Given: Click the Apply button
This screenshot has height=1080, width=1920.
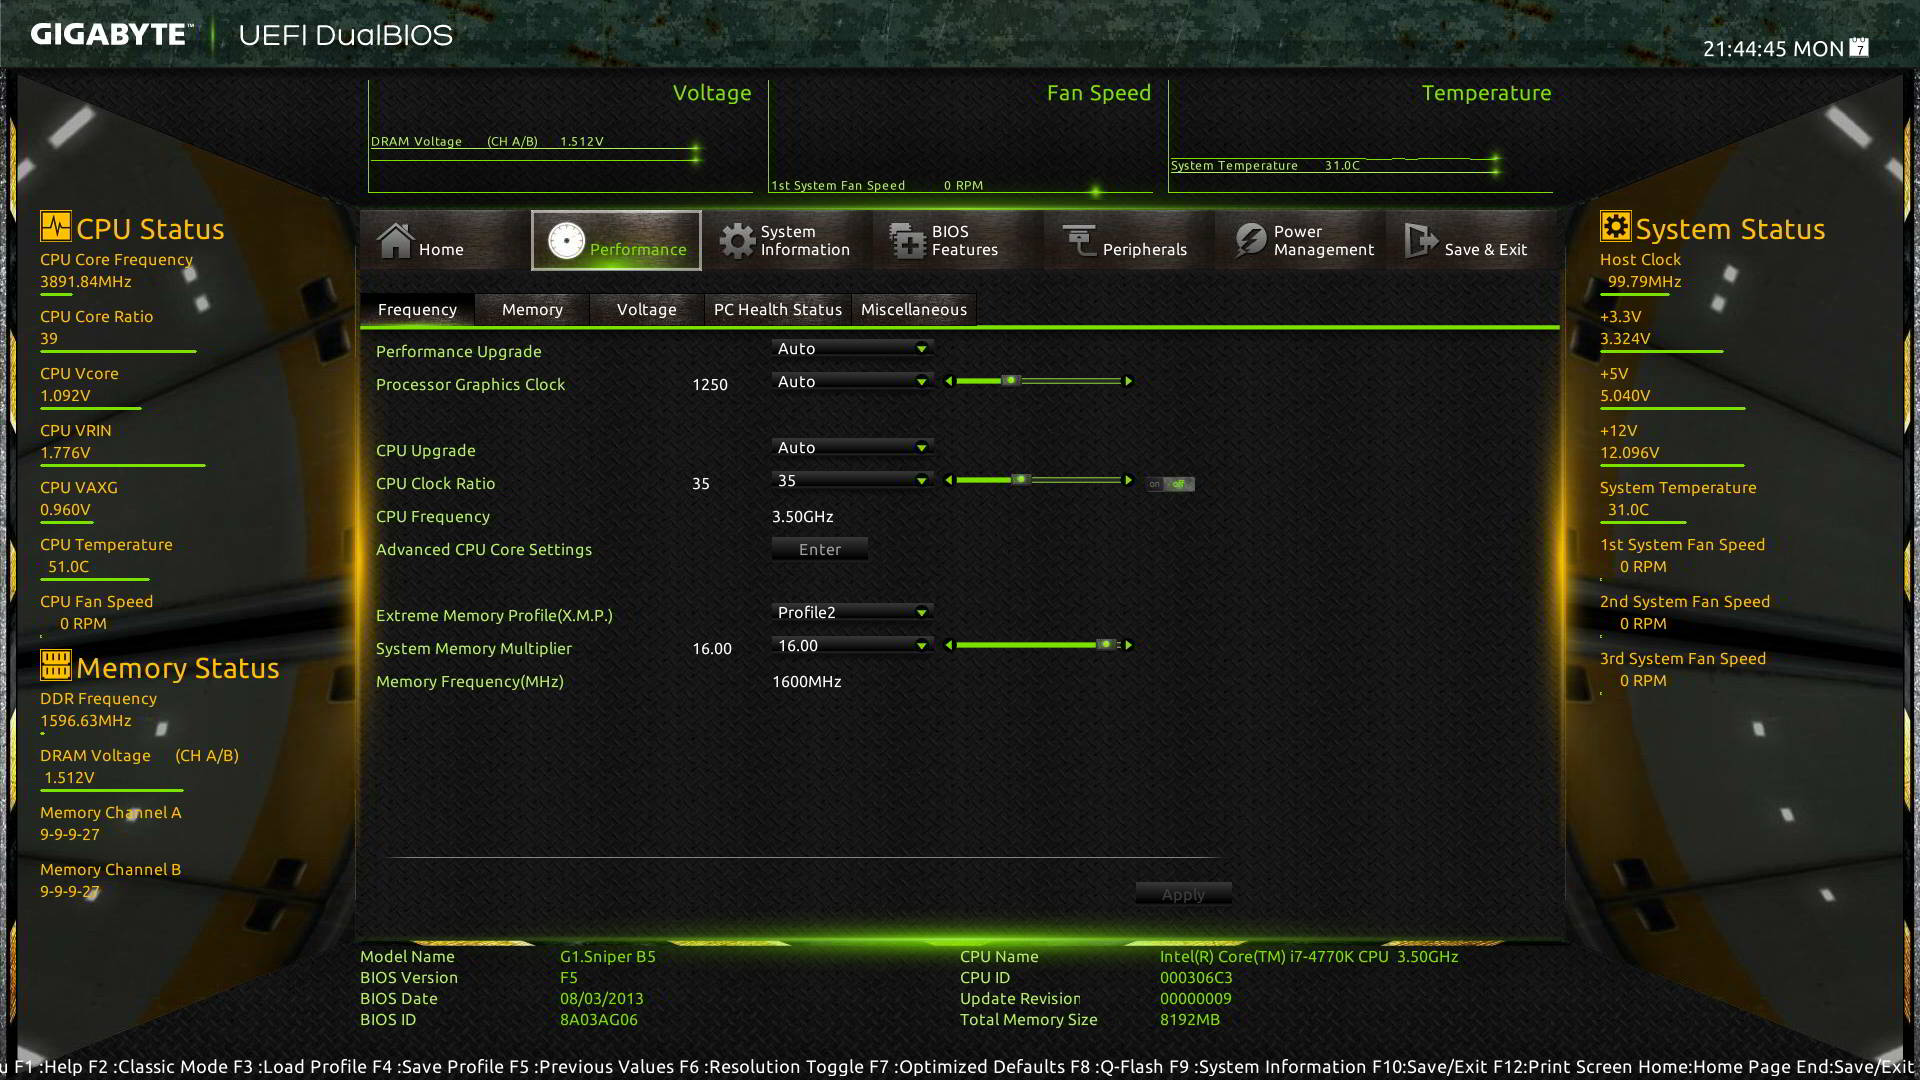Looking at the screenshot, I should click(1183, 894).
